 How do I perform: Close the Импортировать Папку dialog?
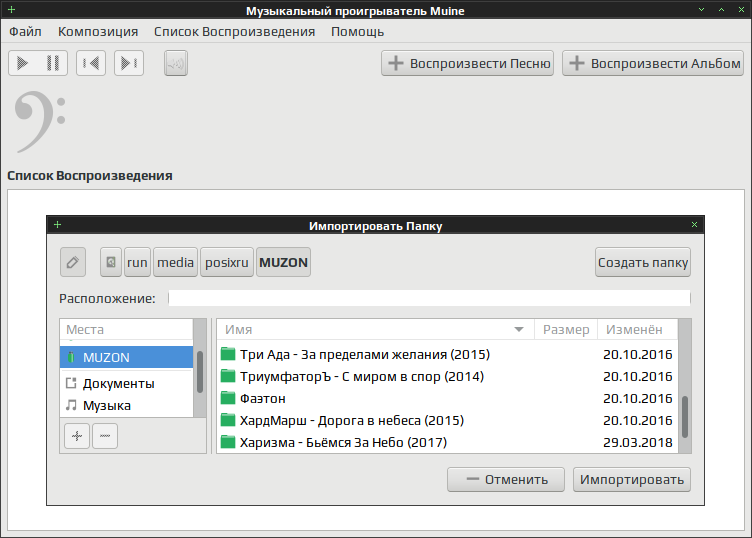(x=694, y=224)
